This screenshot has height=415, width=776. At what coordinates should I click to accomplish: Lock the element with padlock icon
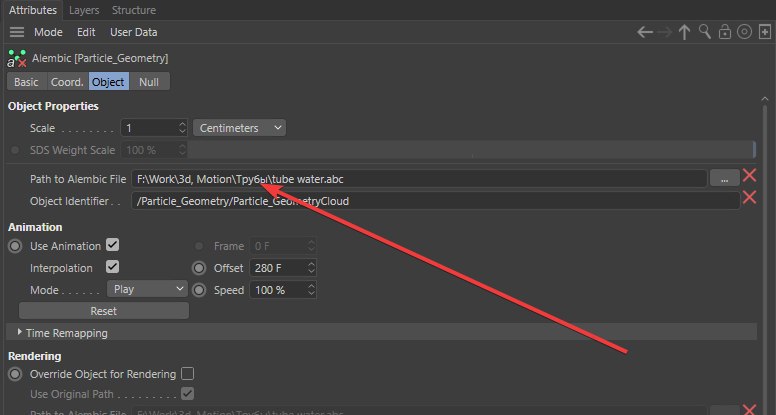[725, 32]
